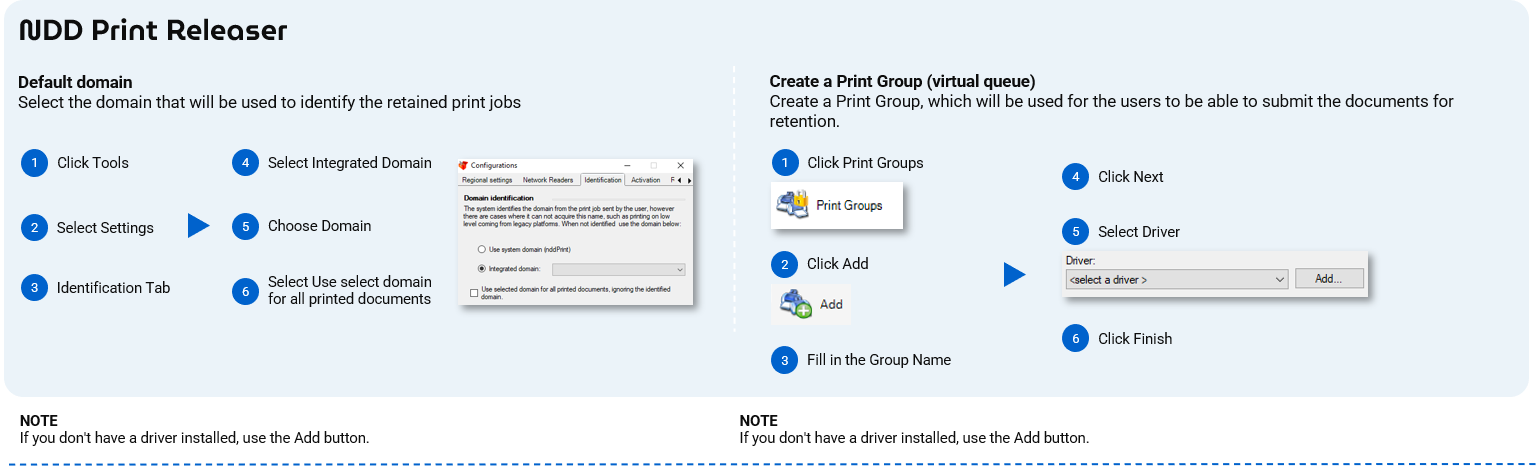Image resolution: width=1538 pixels, height=466 pixels.
Task: Go to the Activation tab
Action: [x=645, y=180]
